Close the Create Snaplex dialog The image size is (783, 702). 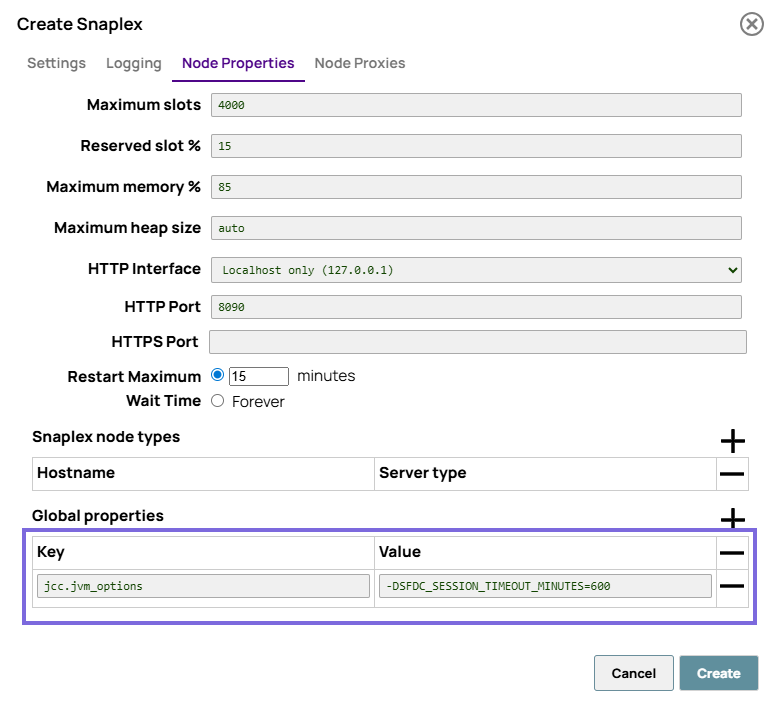pos(752,24)
